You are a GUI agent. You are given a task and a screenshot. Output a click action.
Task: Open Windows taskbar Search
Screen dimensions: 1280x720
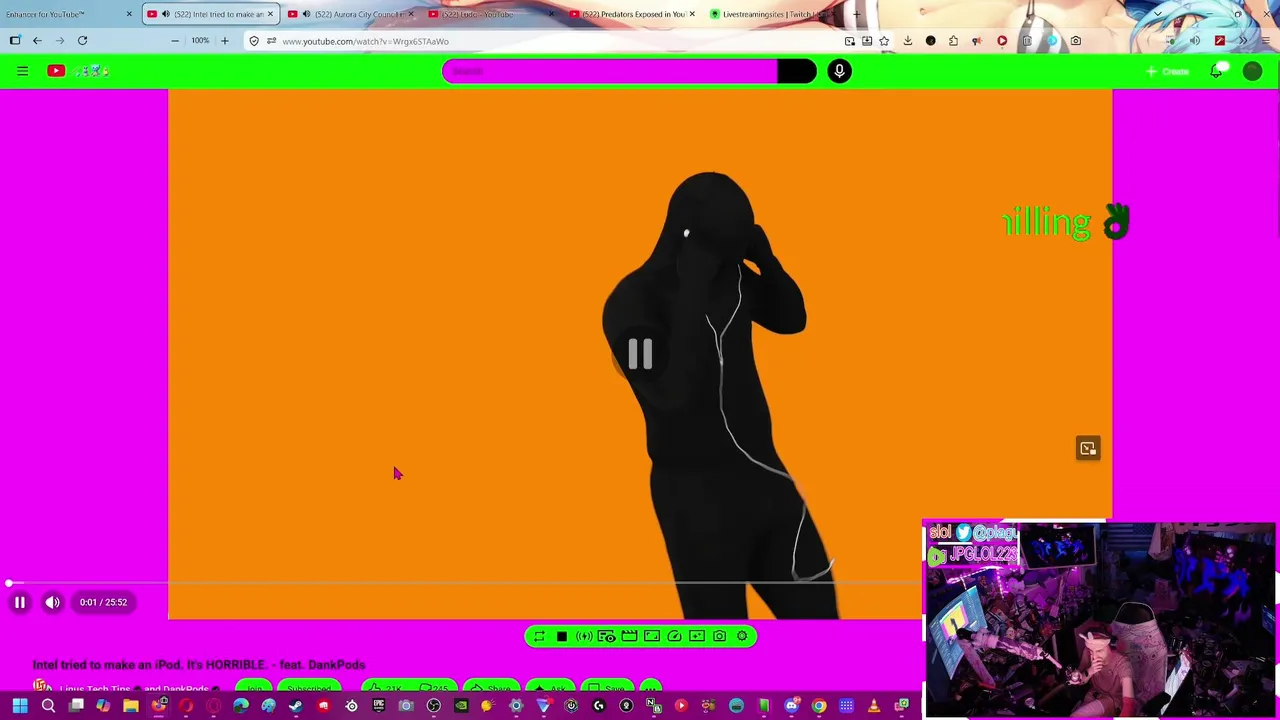[48, 707]
